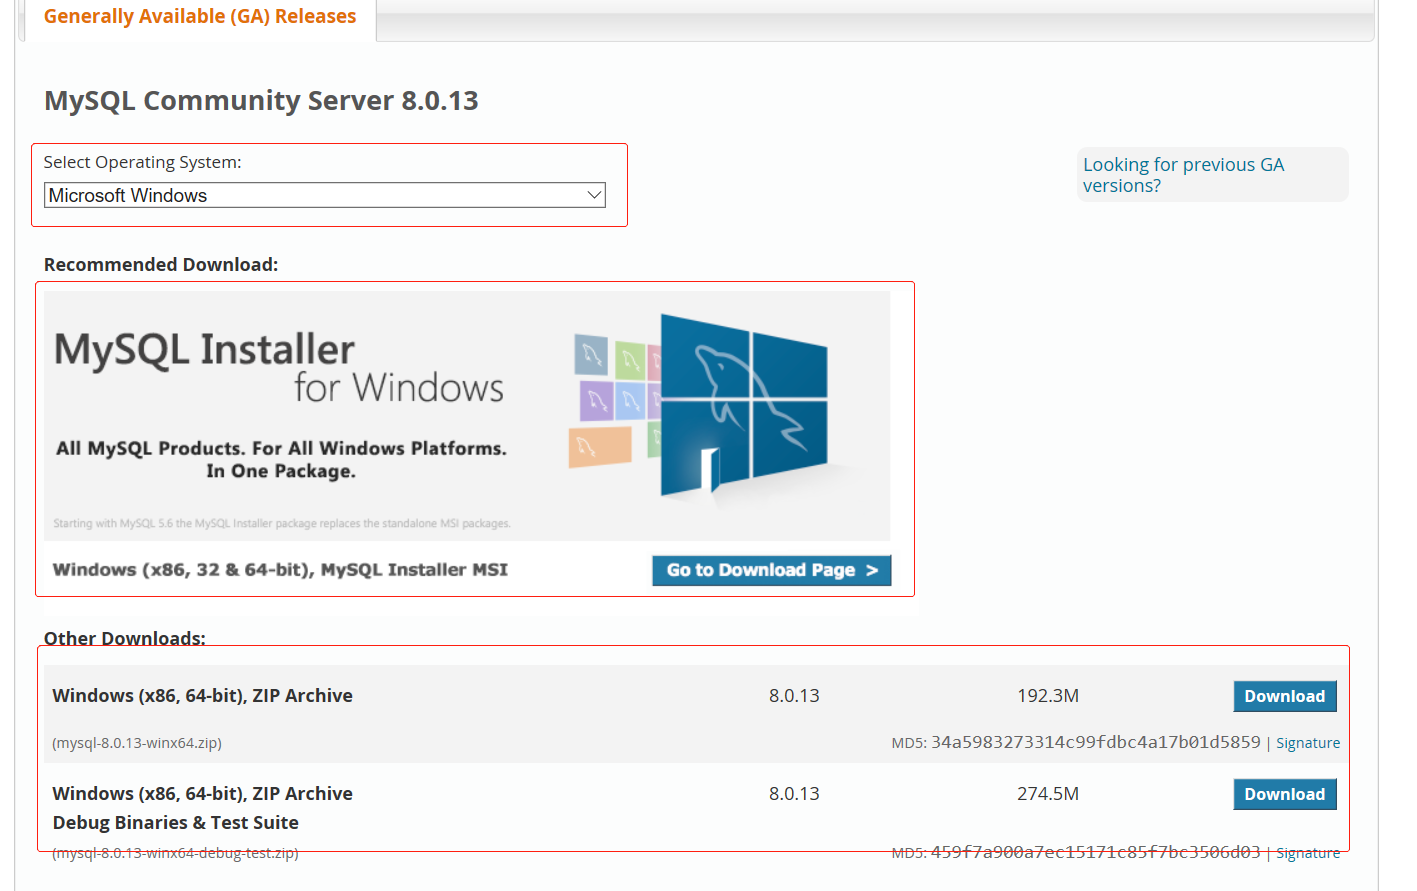The image size is (1417, 891).
Task: Click the filename mysql-8.0.13-winx64.zip
Action: coord(134,743)
